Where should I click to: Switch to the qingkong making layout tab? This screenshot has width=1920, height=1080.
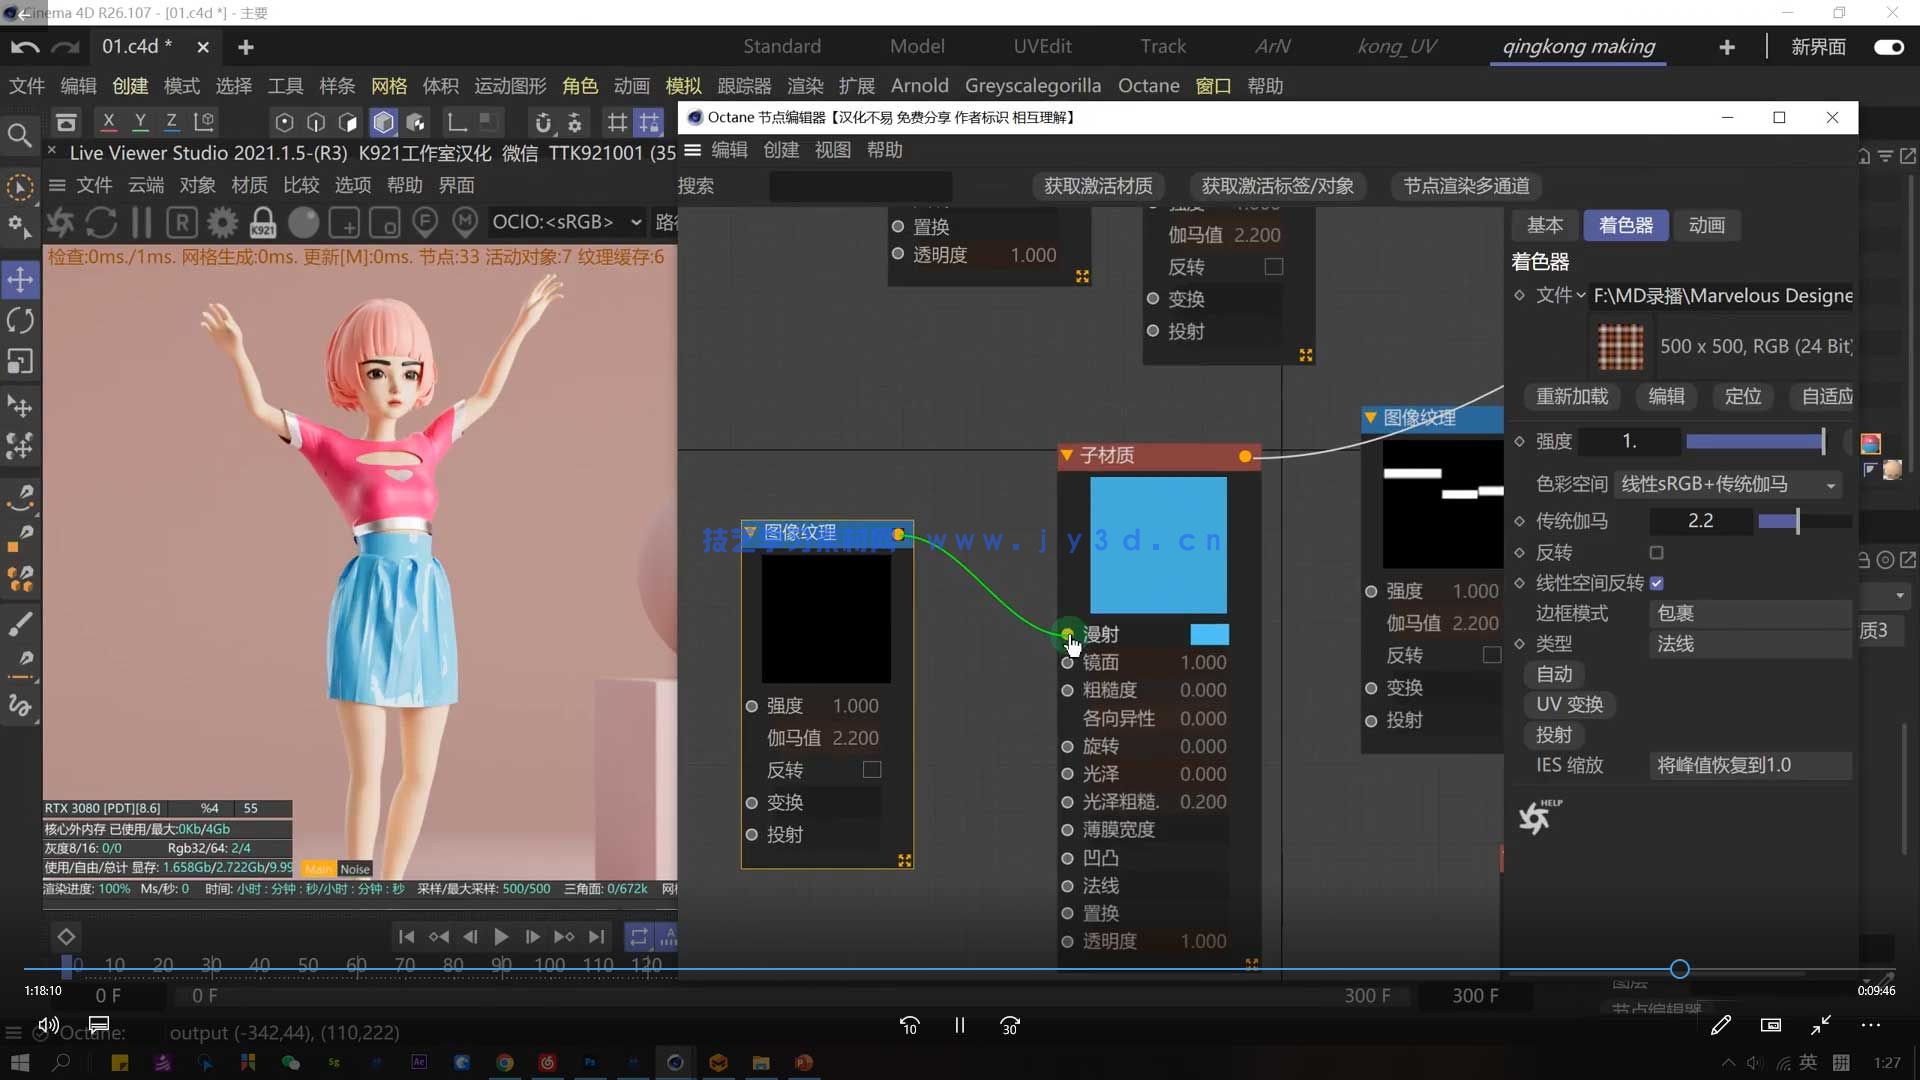point(1578,46)
